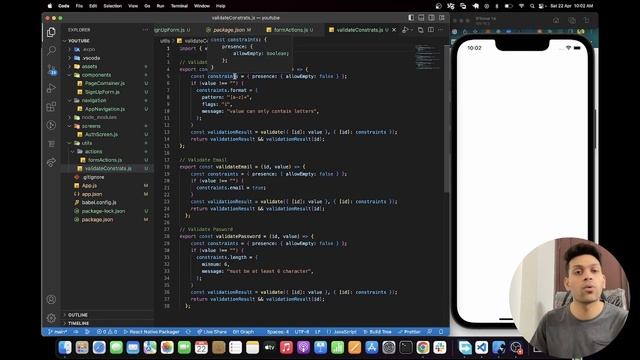Toggle the bottom panel layout button

[x=421, y=18]
